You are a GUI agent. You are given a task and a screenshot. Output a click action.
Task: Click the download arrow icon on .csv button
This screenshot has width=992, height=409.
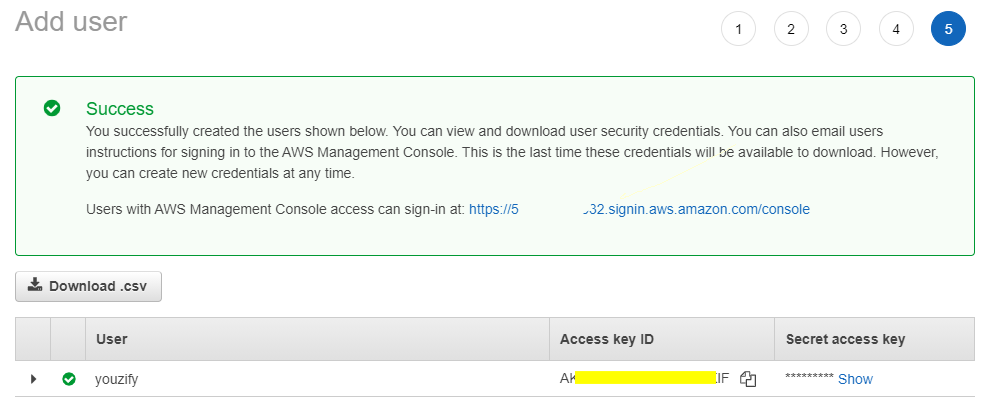(x=35, y=286)
